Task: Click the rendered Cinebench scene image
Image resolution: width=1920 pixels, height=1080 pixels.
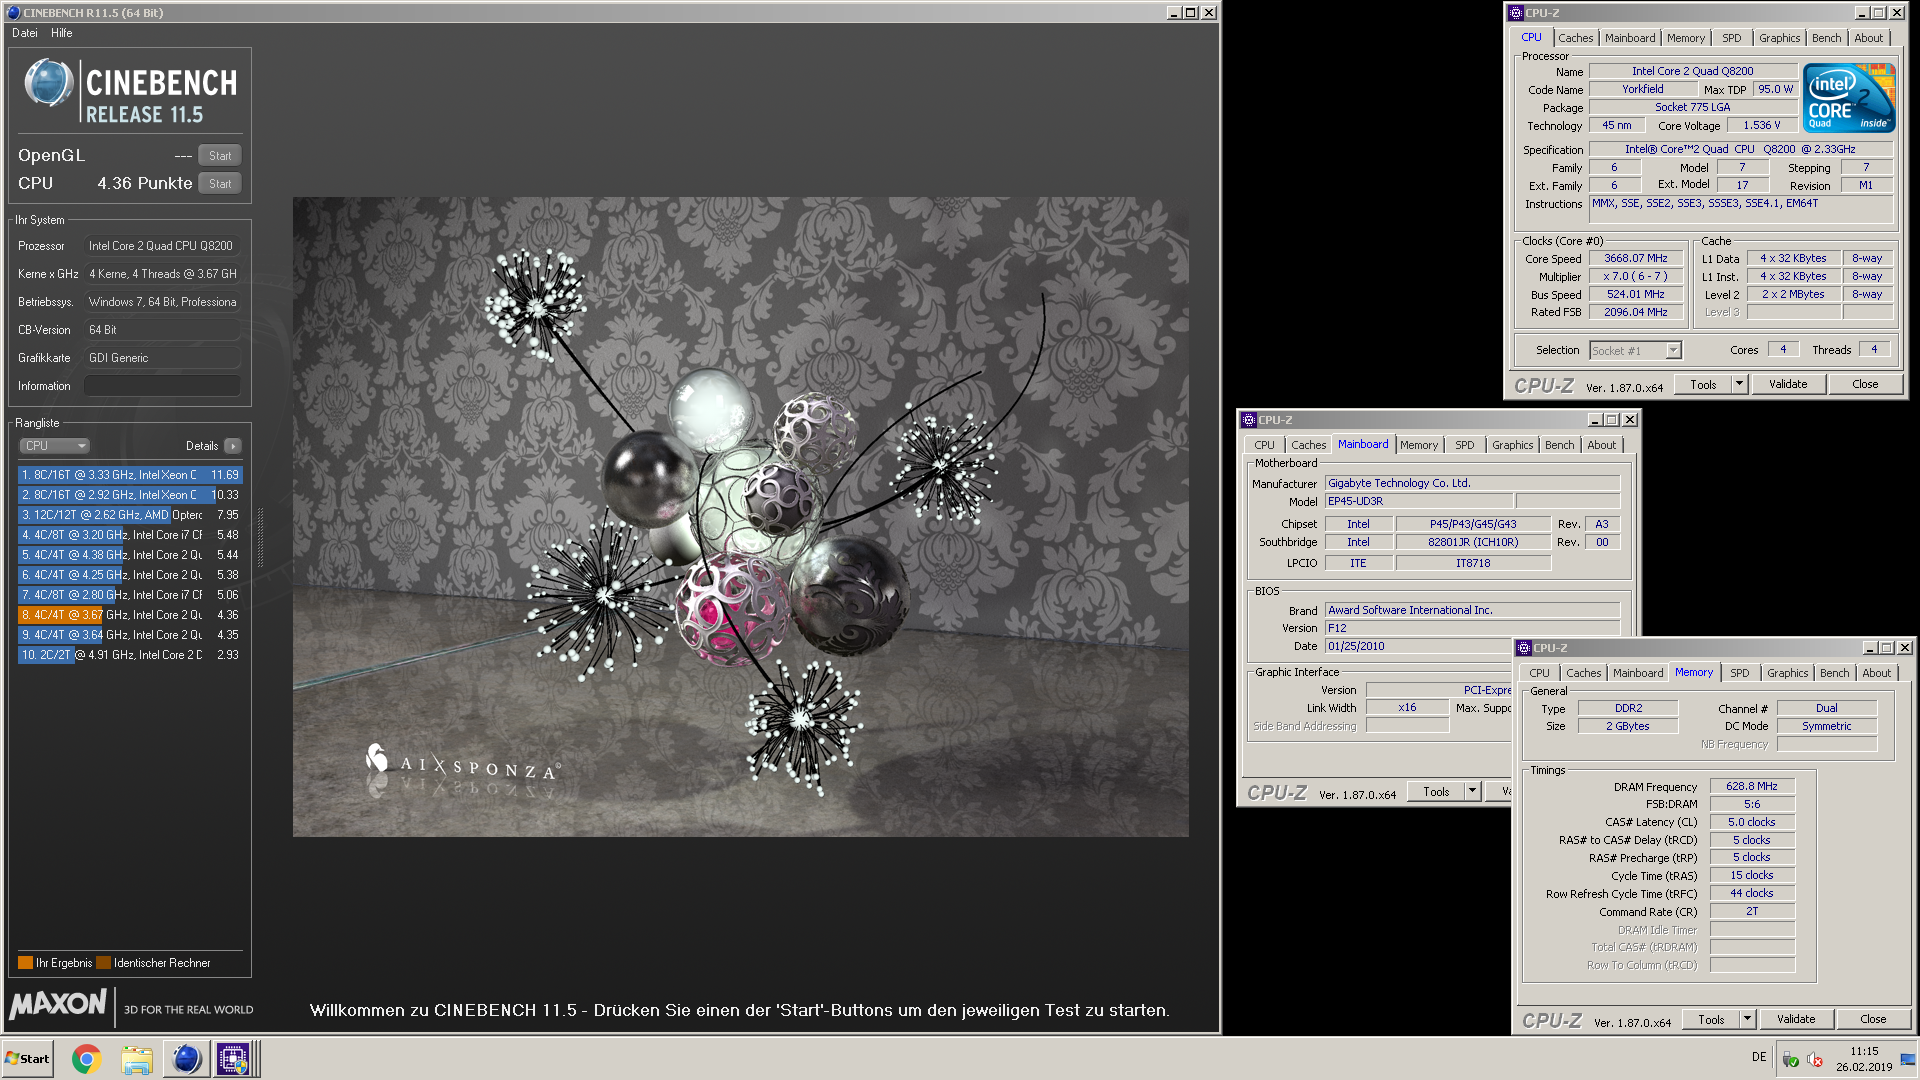Action: point(740,517)
